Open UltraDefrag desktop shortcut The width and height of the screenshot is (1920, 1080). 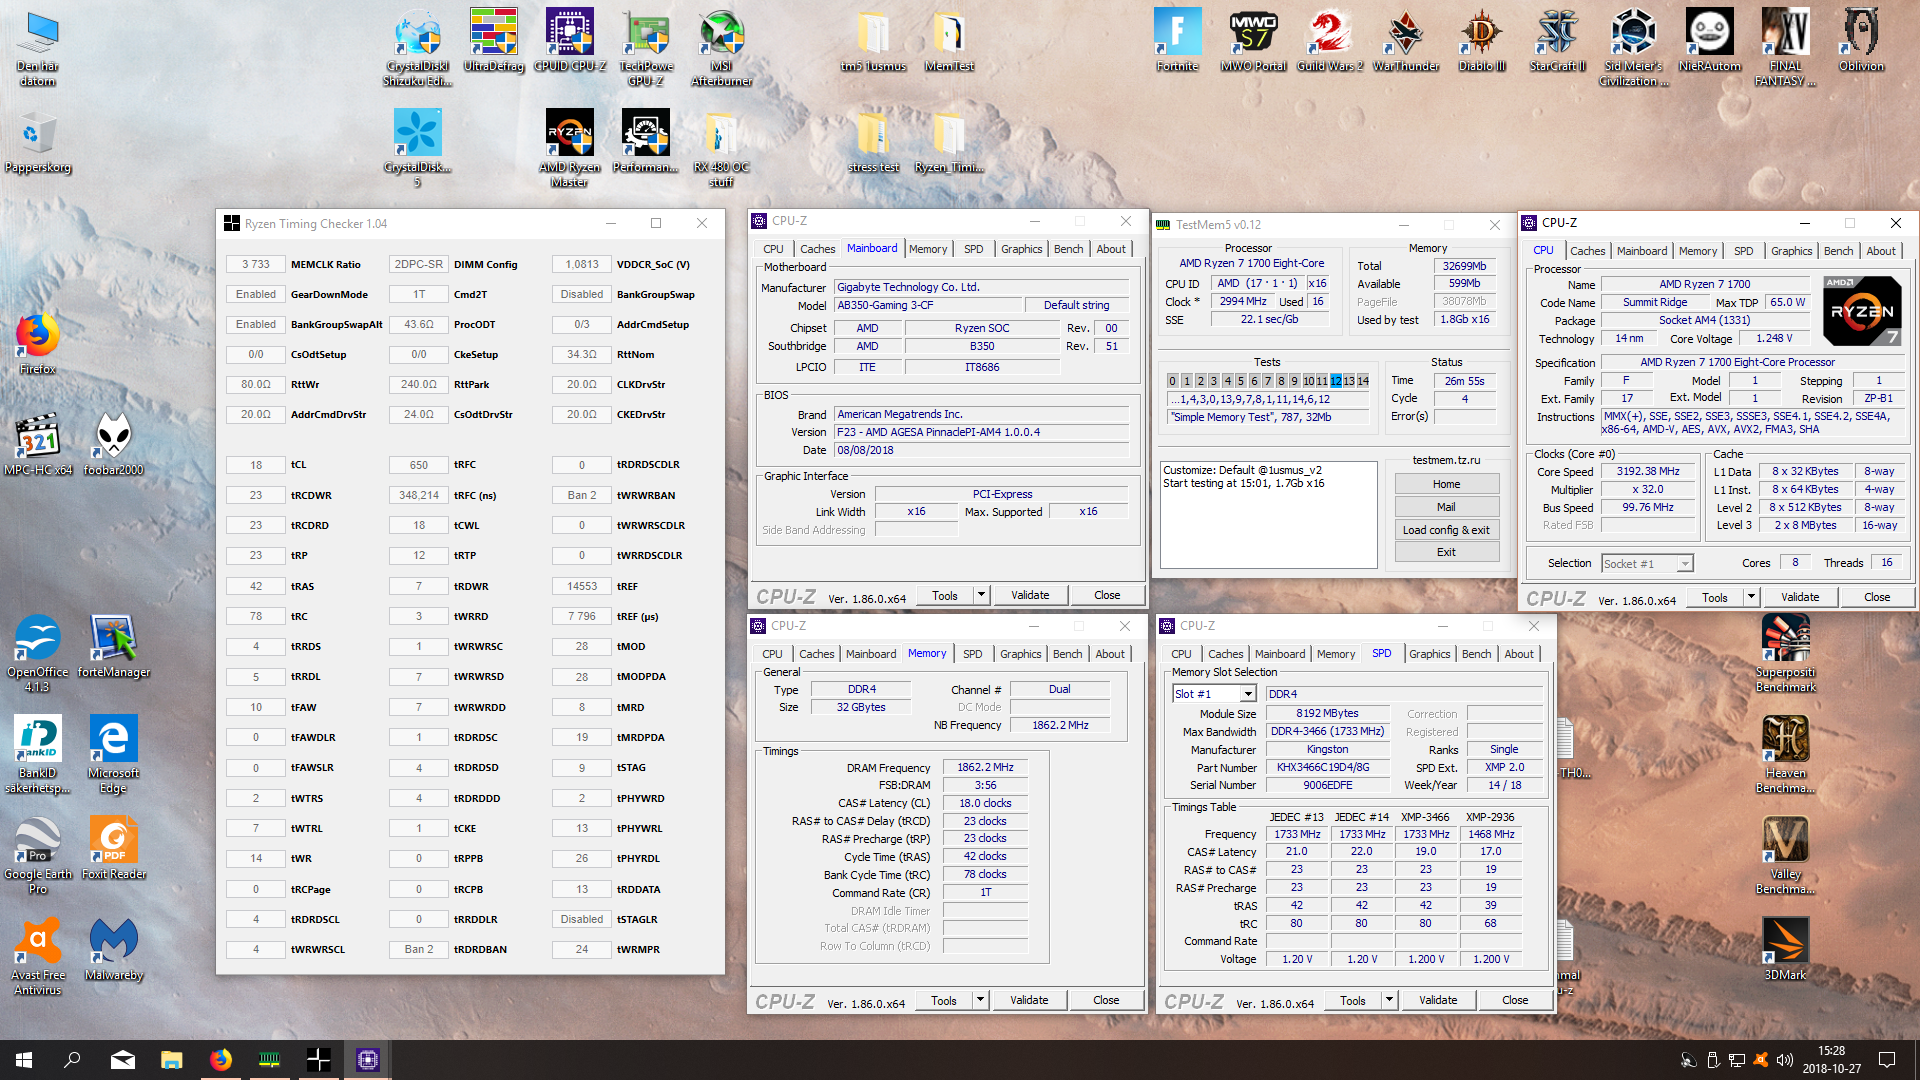pyautogui.click(x=494, y=40)
